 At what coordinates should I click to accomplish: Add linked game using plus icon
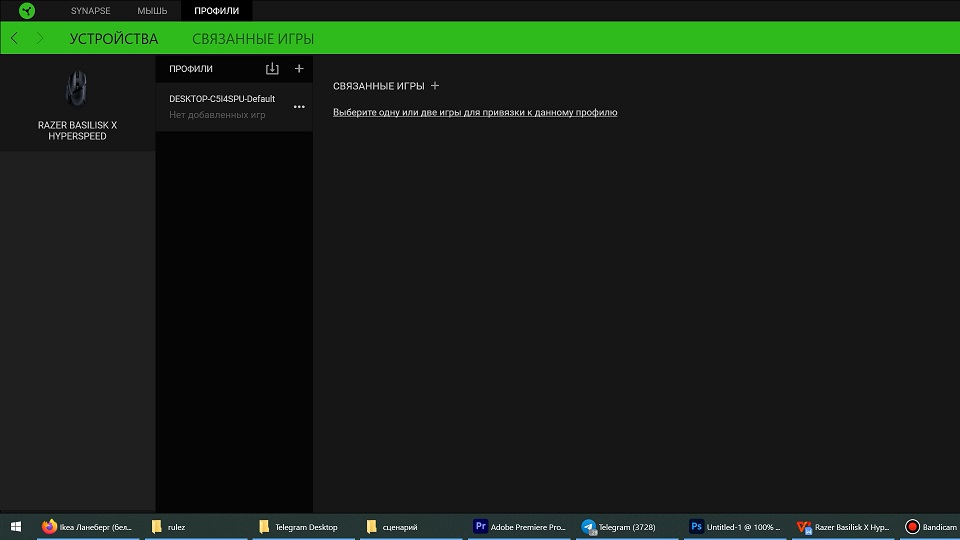click(435, 86)
